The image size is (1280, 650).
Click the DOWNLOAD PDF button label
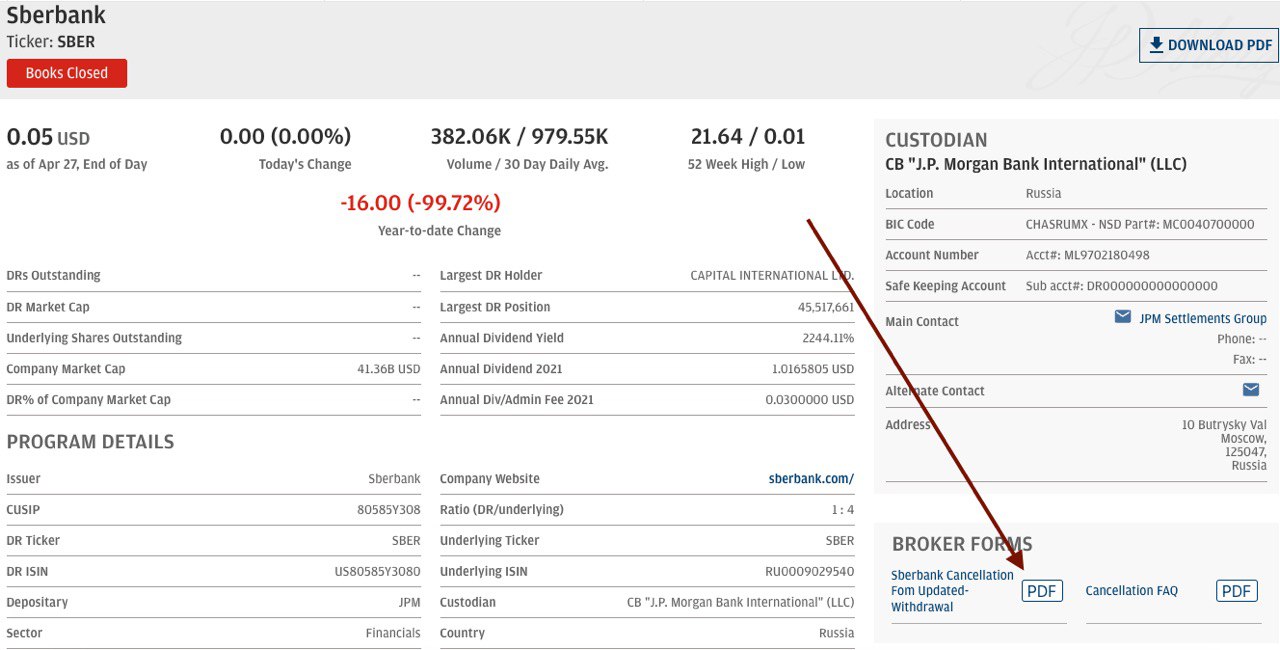pos(1219,45)
